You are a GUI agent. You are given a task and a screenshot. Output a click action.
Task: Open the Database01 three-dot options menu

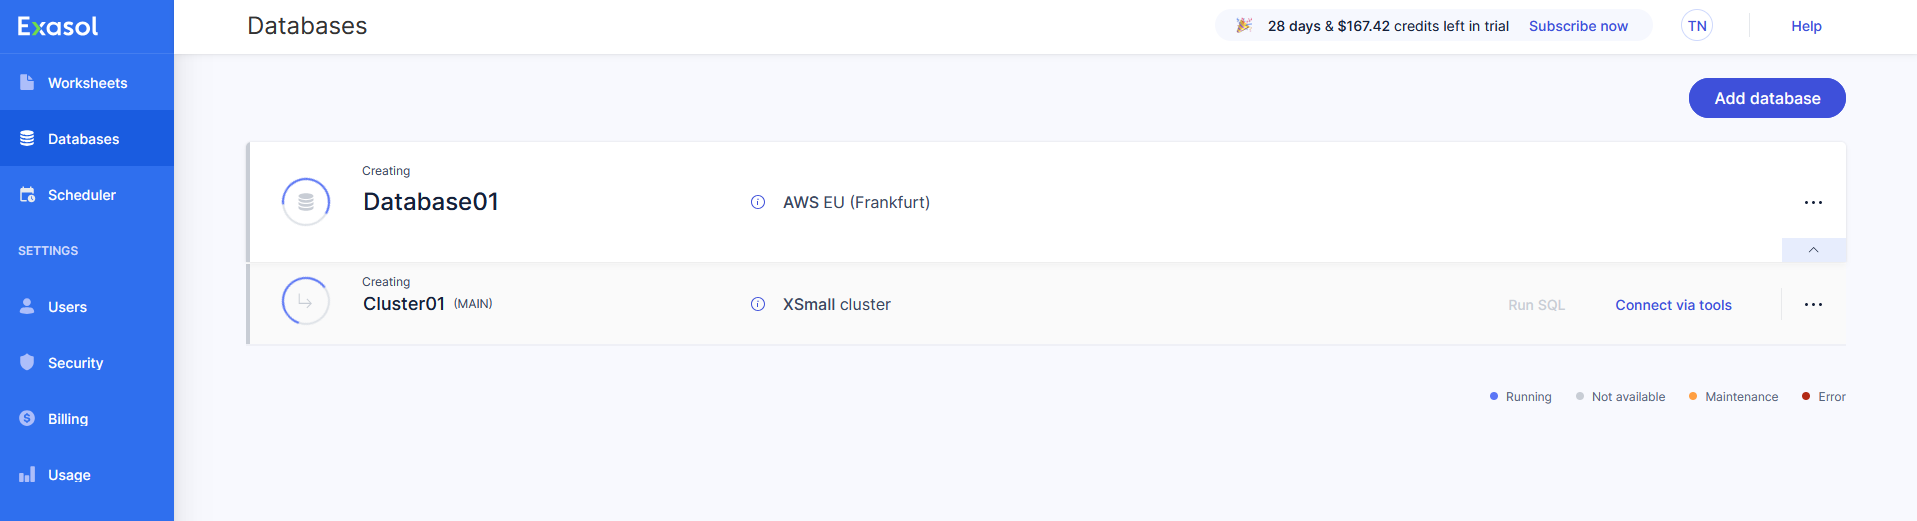(1813, 202)
